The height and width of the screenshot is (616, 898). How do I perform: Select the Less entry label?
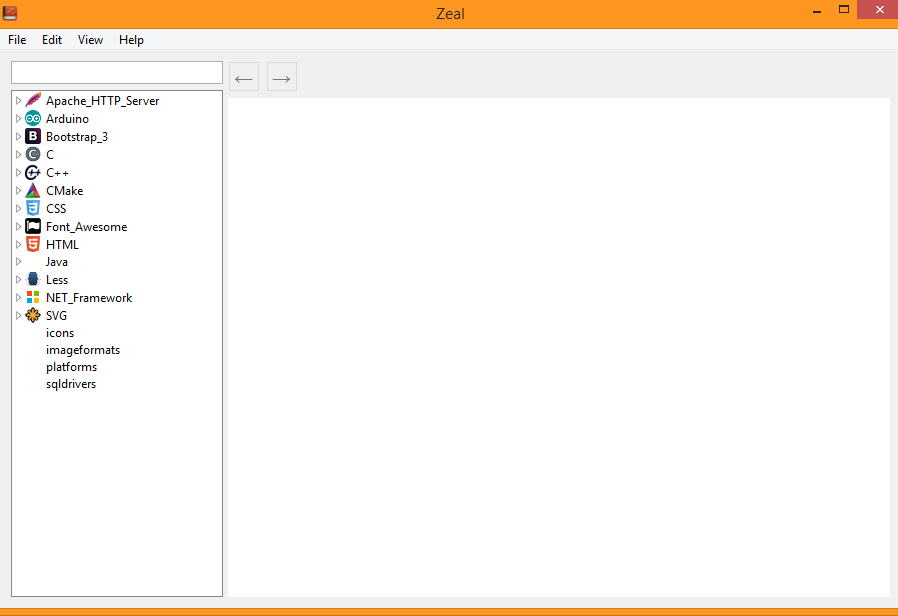pos(57,280)
